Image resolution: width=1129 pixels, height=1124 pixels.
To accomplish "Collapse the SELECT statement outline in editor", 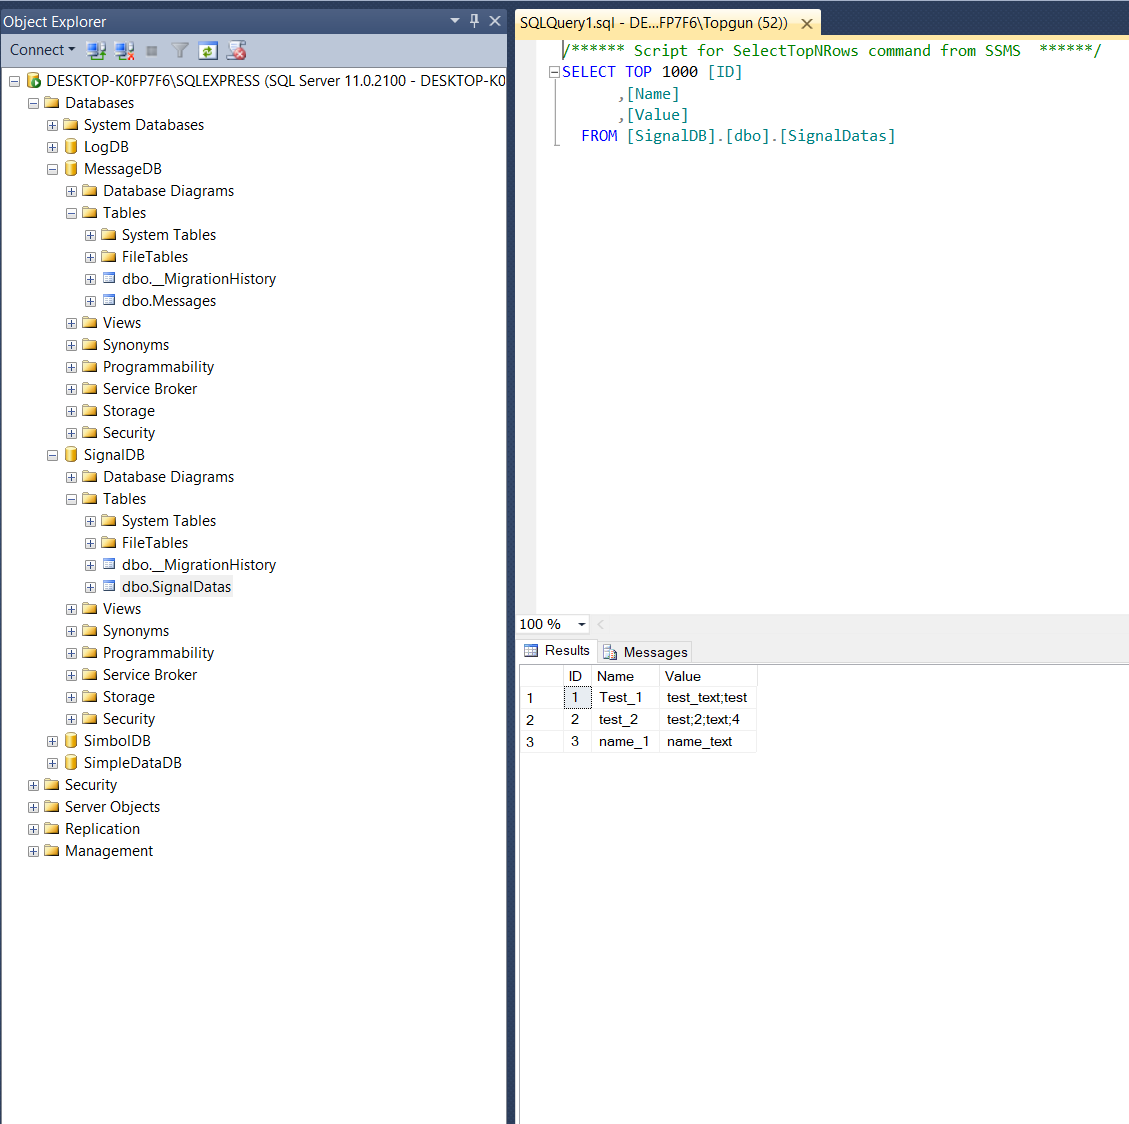I will tap(554, 72).
